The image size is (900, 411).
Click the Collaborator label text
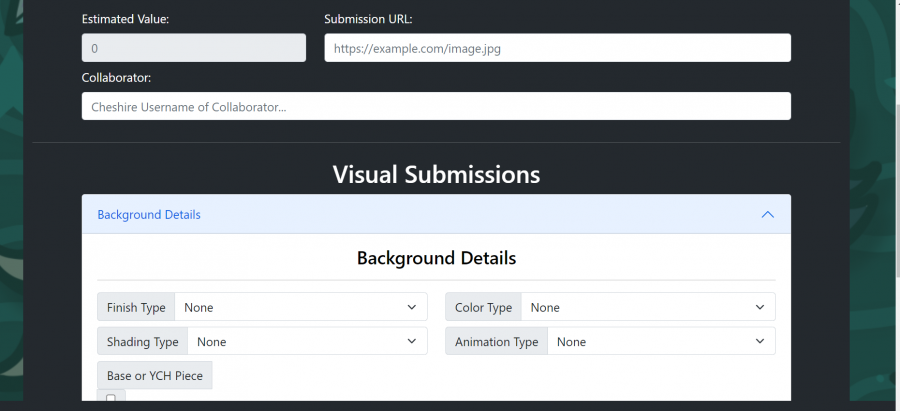pyautogui.click(x=116, y=77)
